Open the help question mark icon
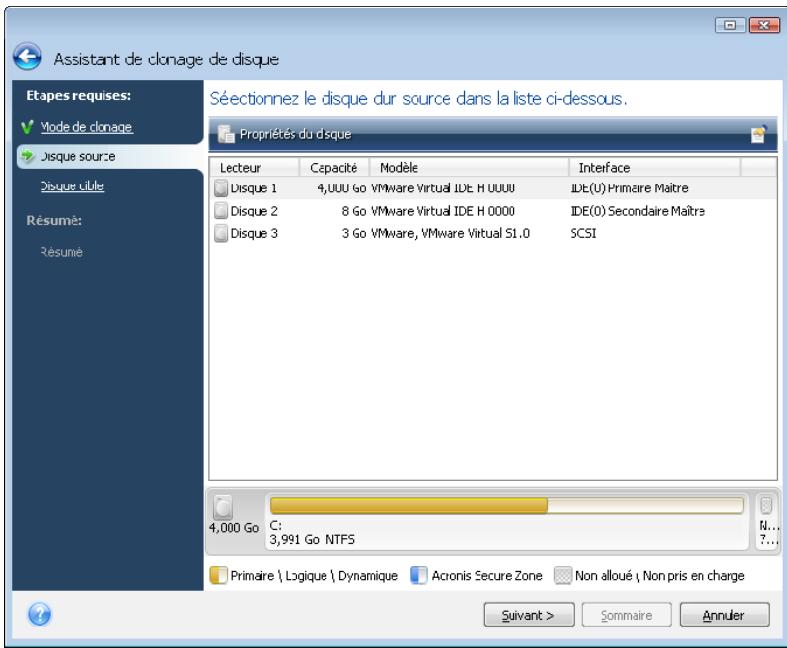 (40, 613)
